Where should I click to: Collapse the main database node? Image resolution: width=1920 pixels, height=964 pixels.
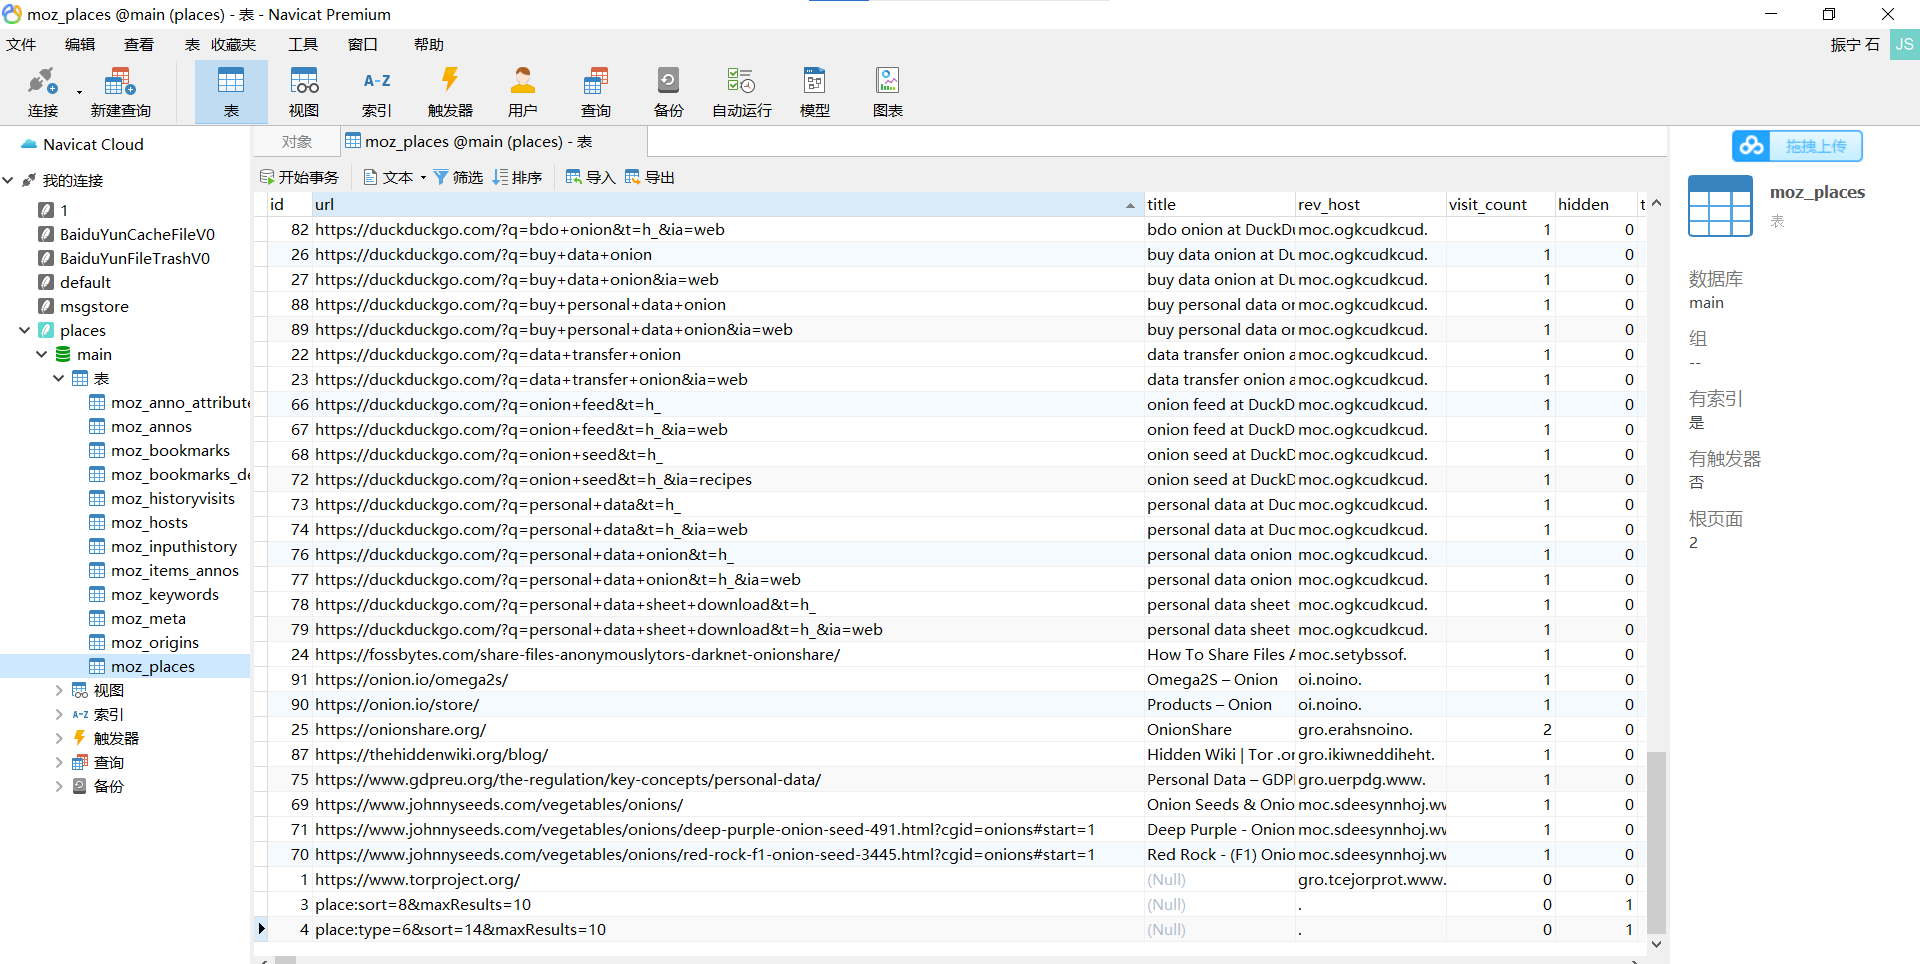tap(42, 354)
